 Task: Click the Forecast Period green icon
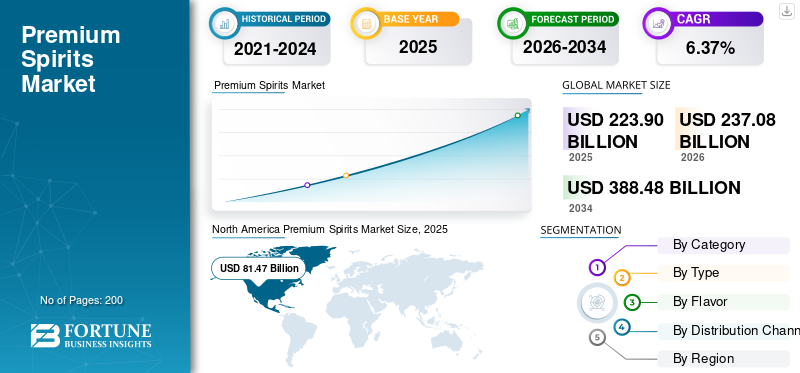point(512,22)
